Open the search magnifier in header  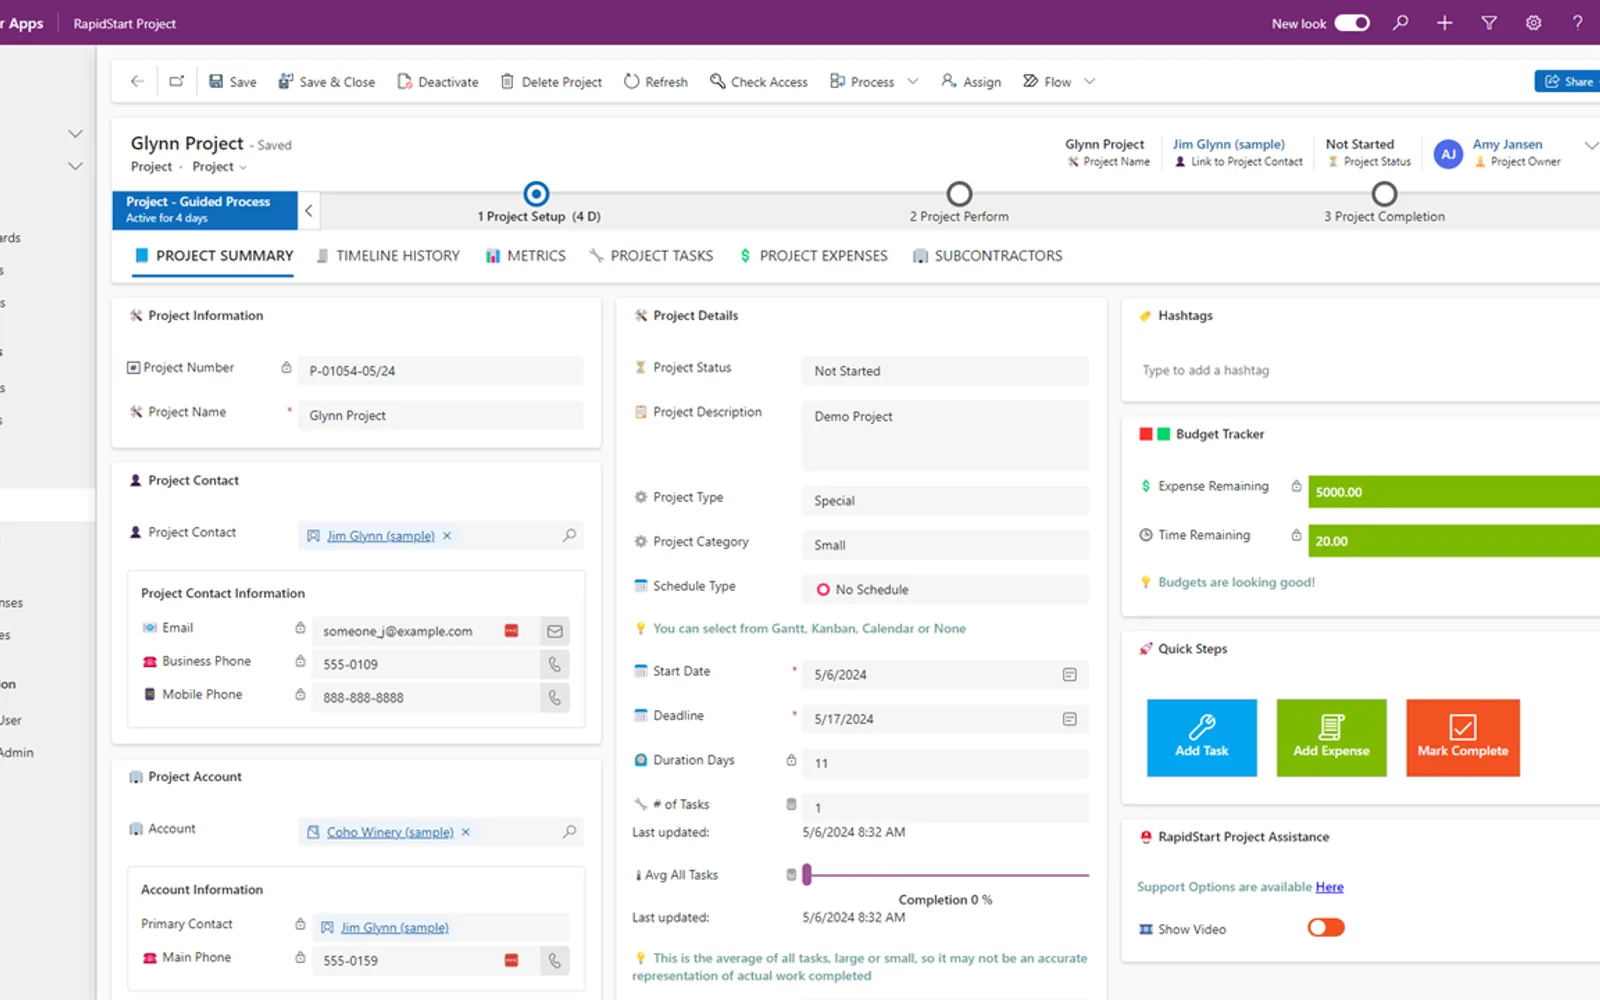[1401, 23]
